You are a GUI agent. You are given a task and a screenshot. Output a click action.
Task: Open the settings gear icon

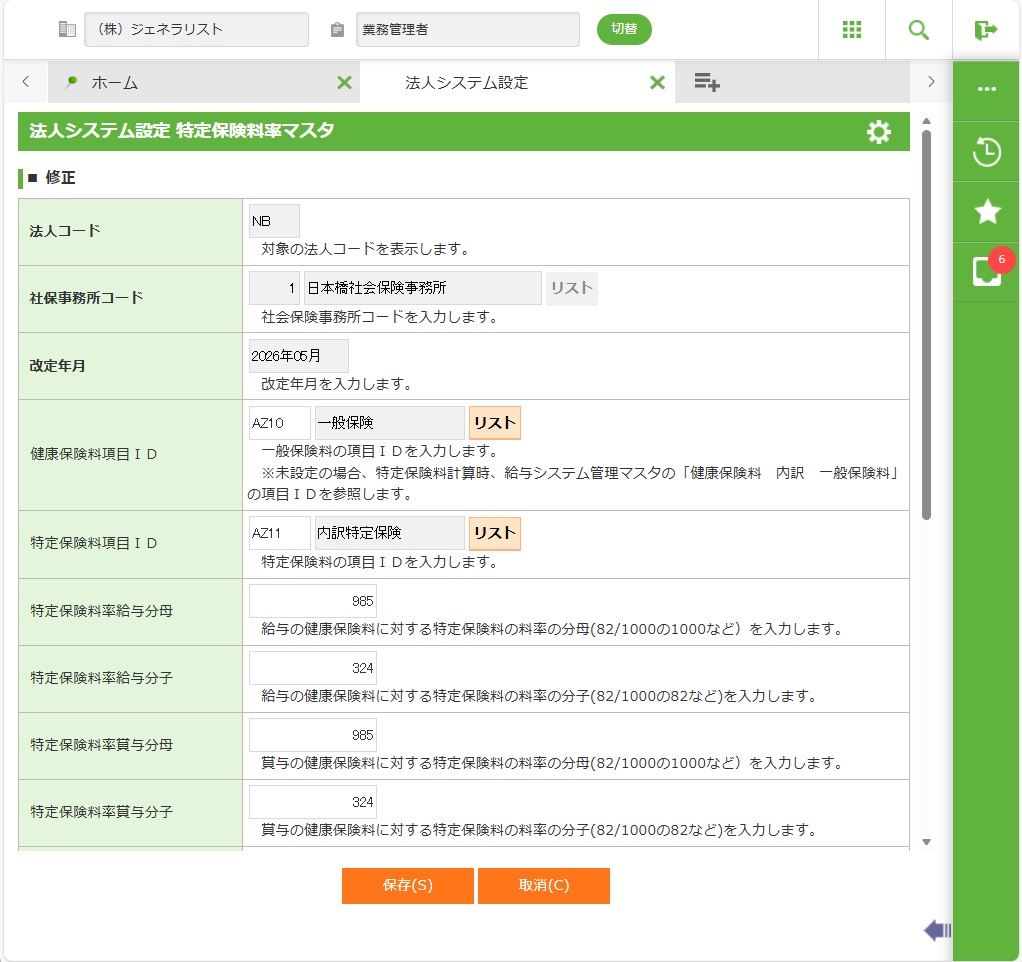coord(878,132)
